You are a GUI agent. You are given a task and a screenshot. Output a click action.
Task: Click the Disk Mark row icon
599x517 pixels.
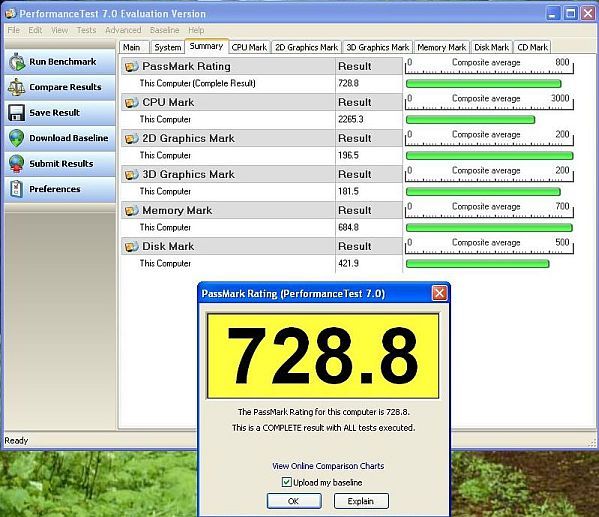click(131, 247)
